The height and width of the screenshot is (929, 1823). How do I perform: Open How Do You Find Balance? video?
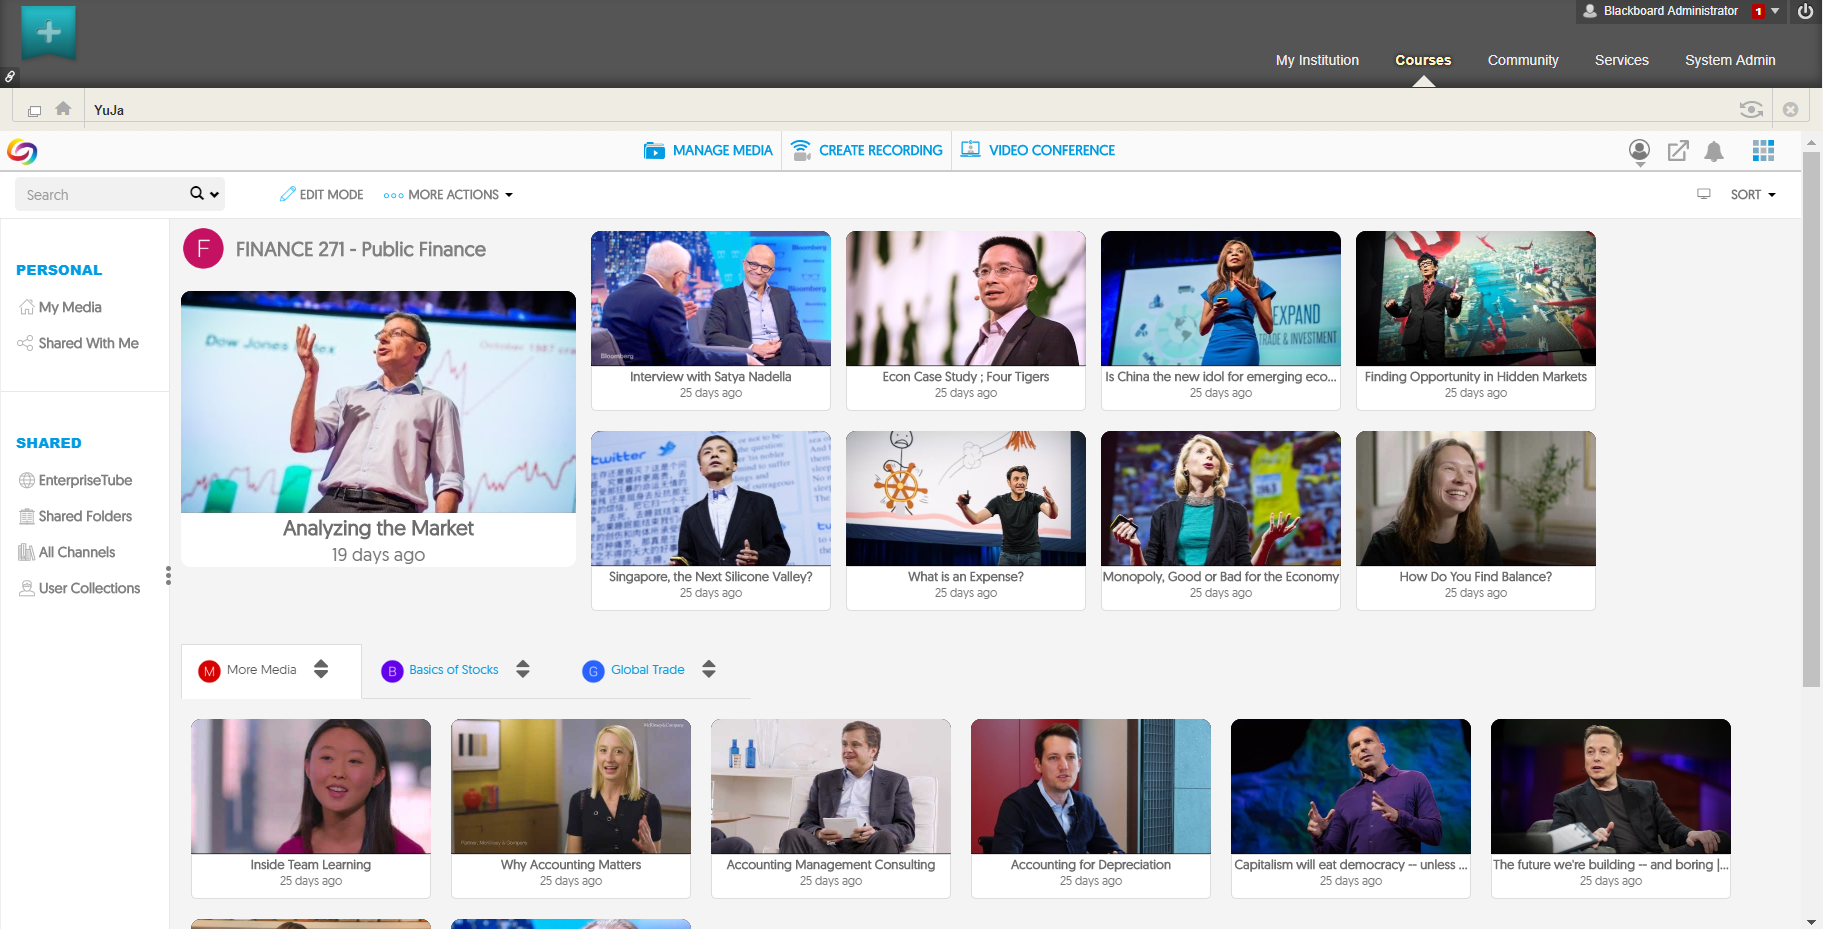click(1476, 520)
